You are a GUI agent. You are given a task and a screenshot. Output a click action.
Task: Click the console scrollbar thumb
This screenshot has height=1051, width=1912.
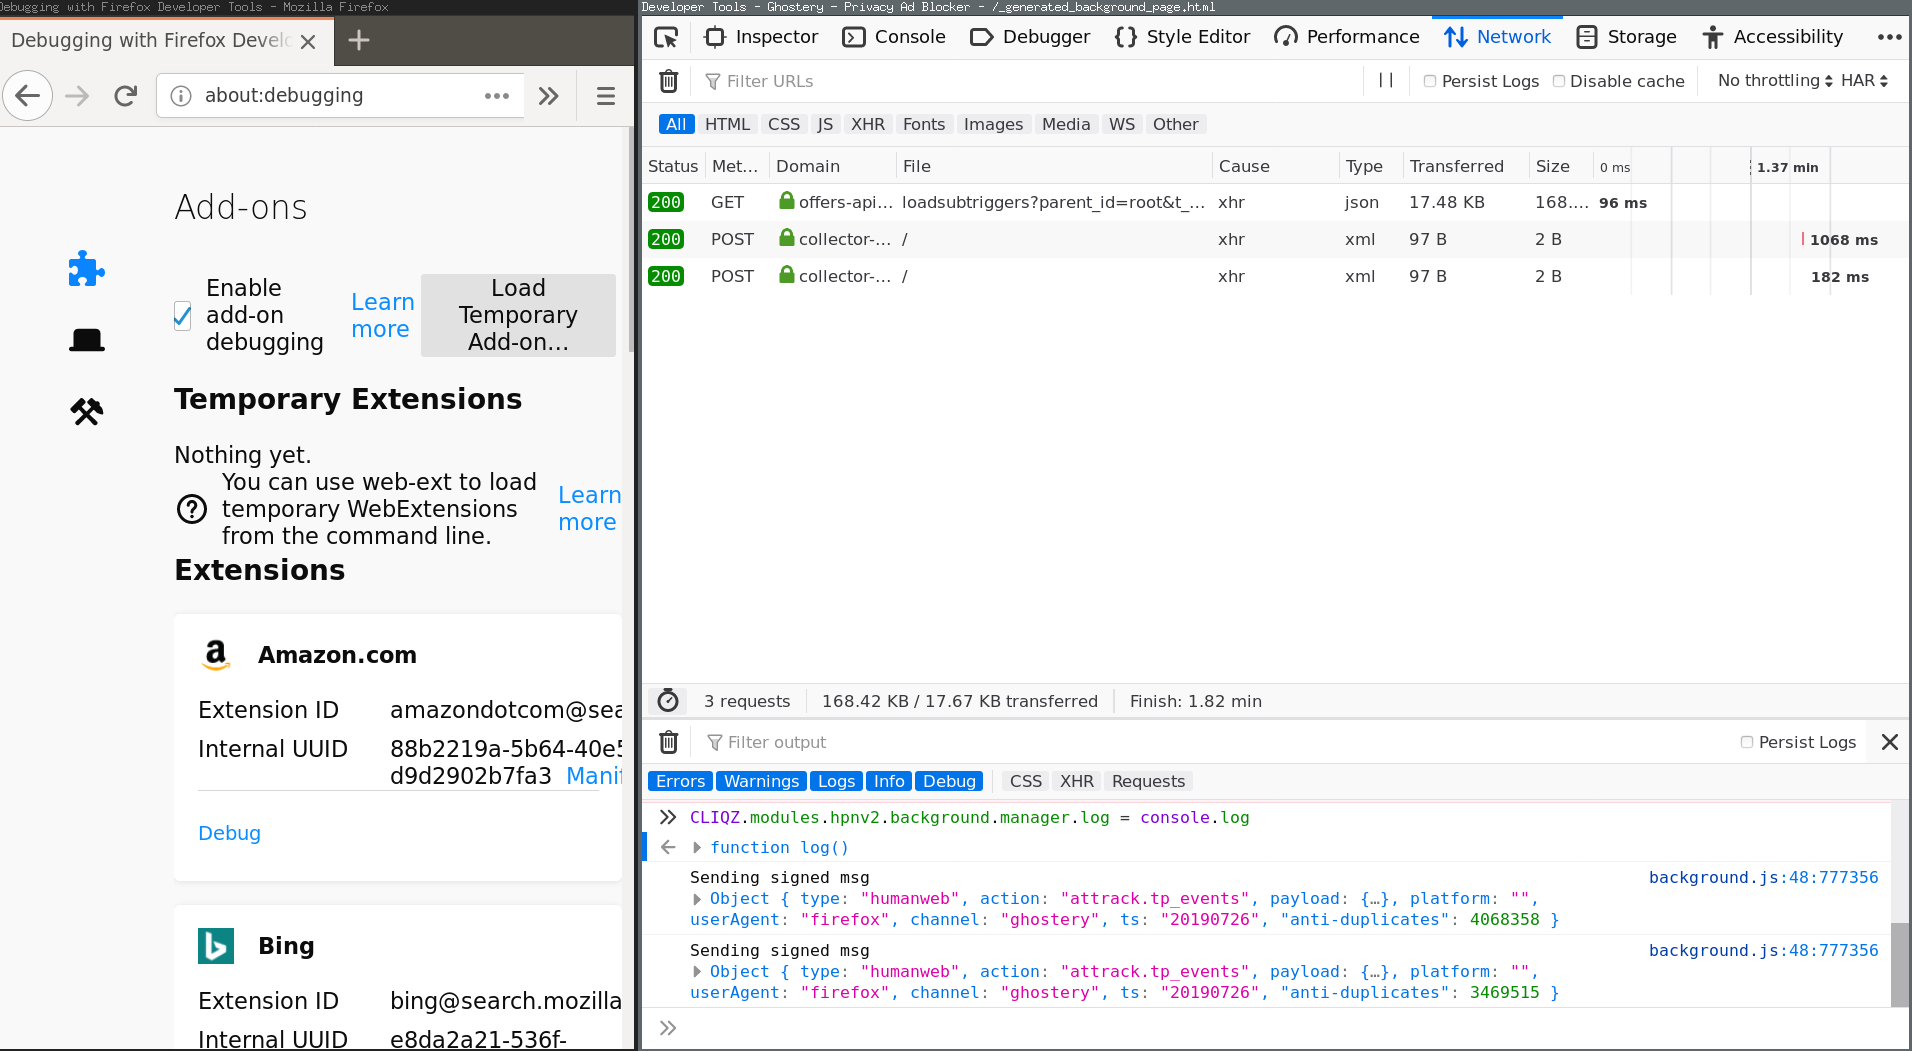pos(1899,964)
